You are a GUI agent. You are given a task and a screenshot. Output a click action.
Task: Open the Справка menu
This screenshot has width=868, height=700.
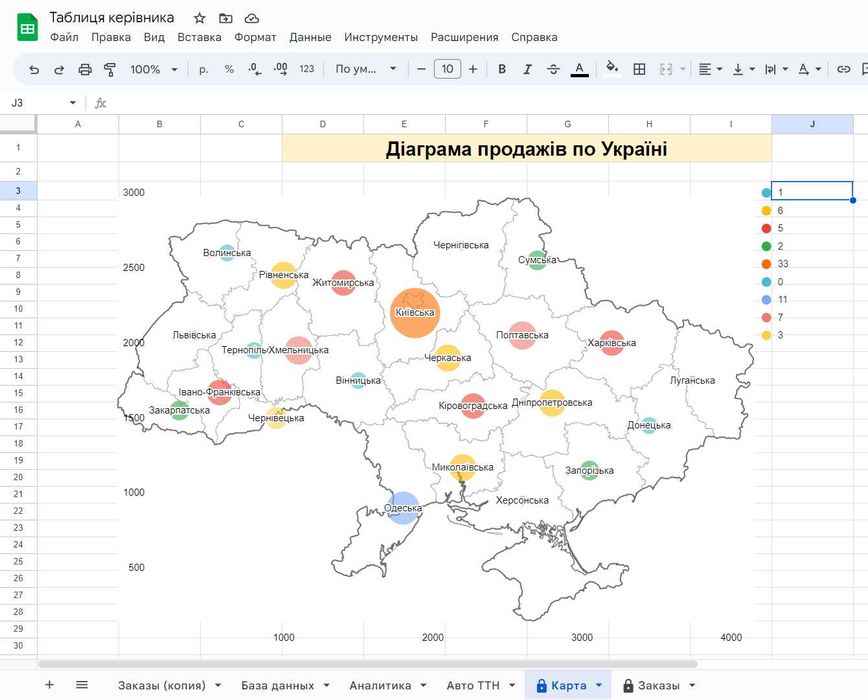(x=534, y=37)
